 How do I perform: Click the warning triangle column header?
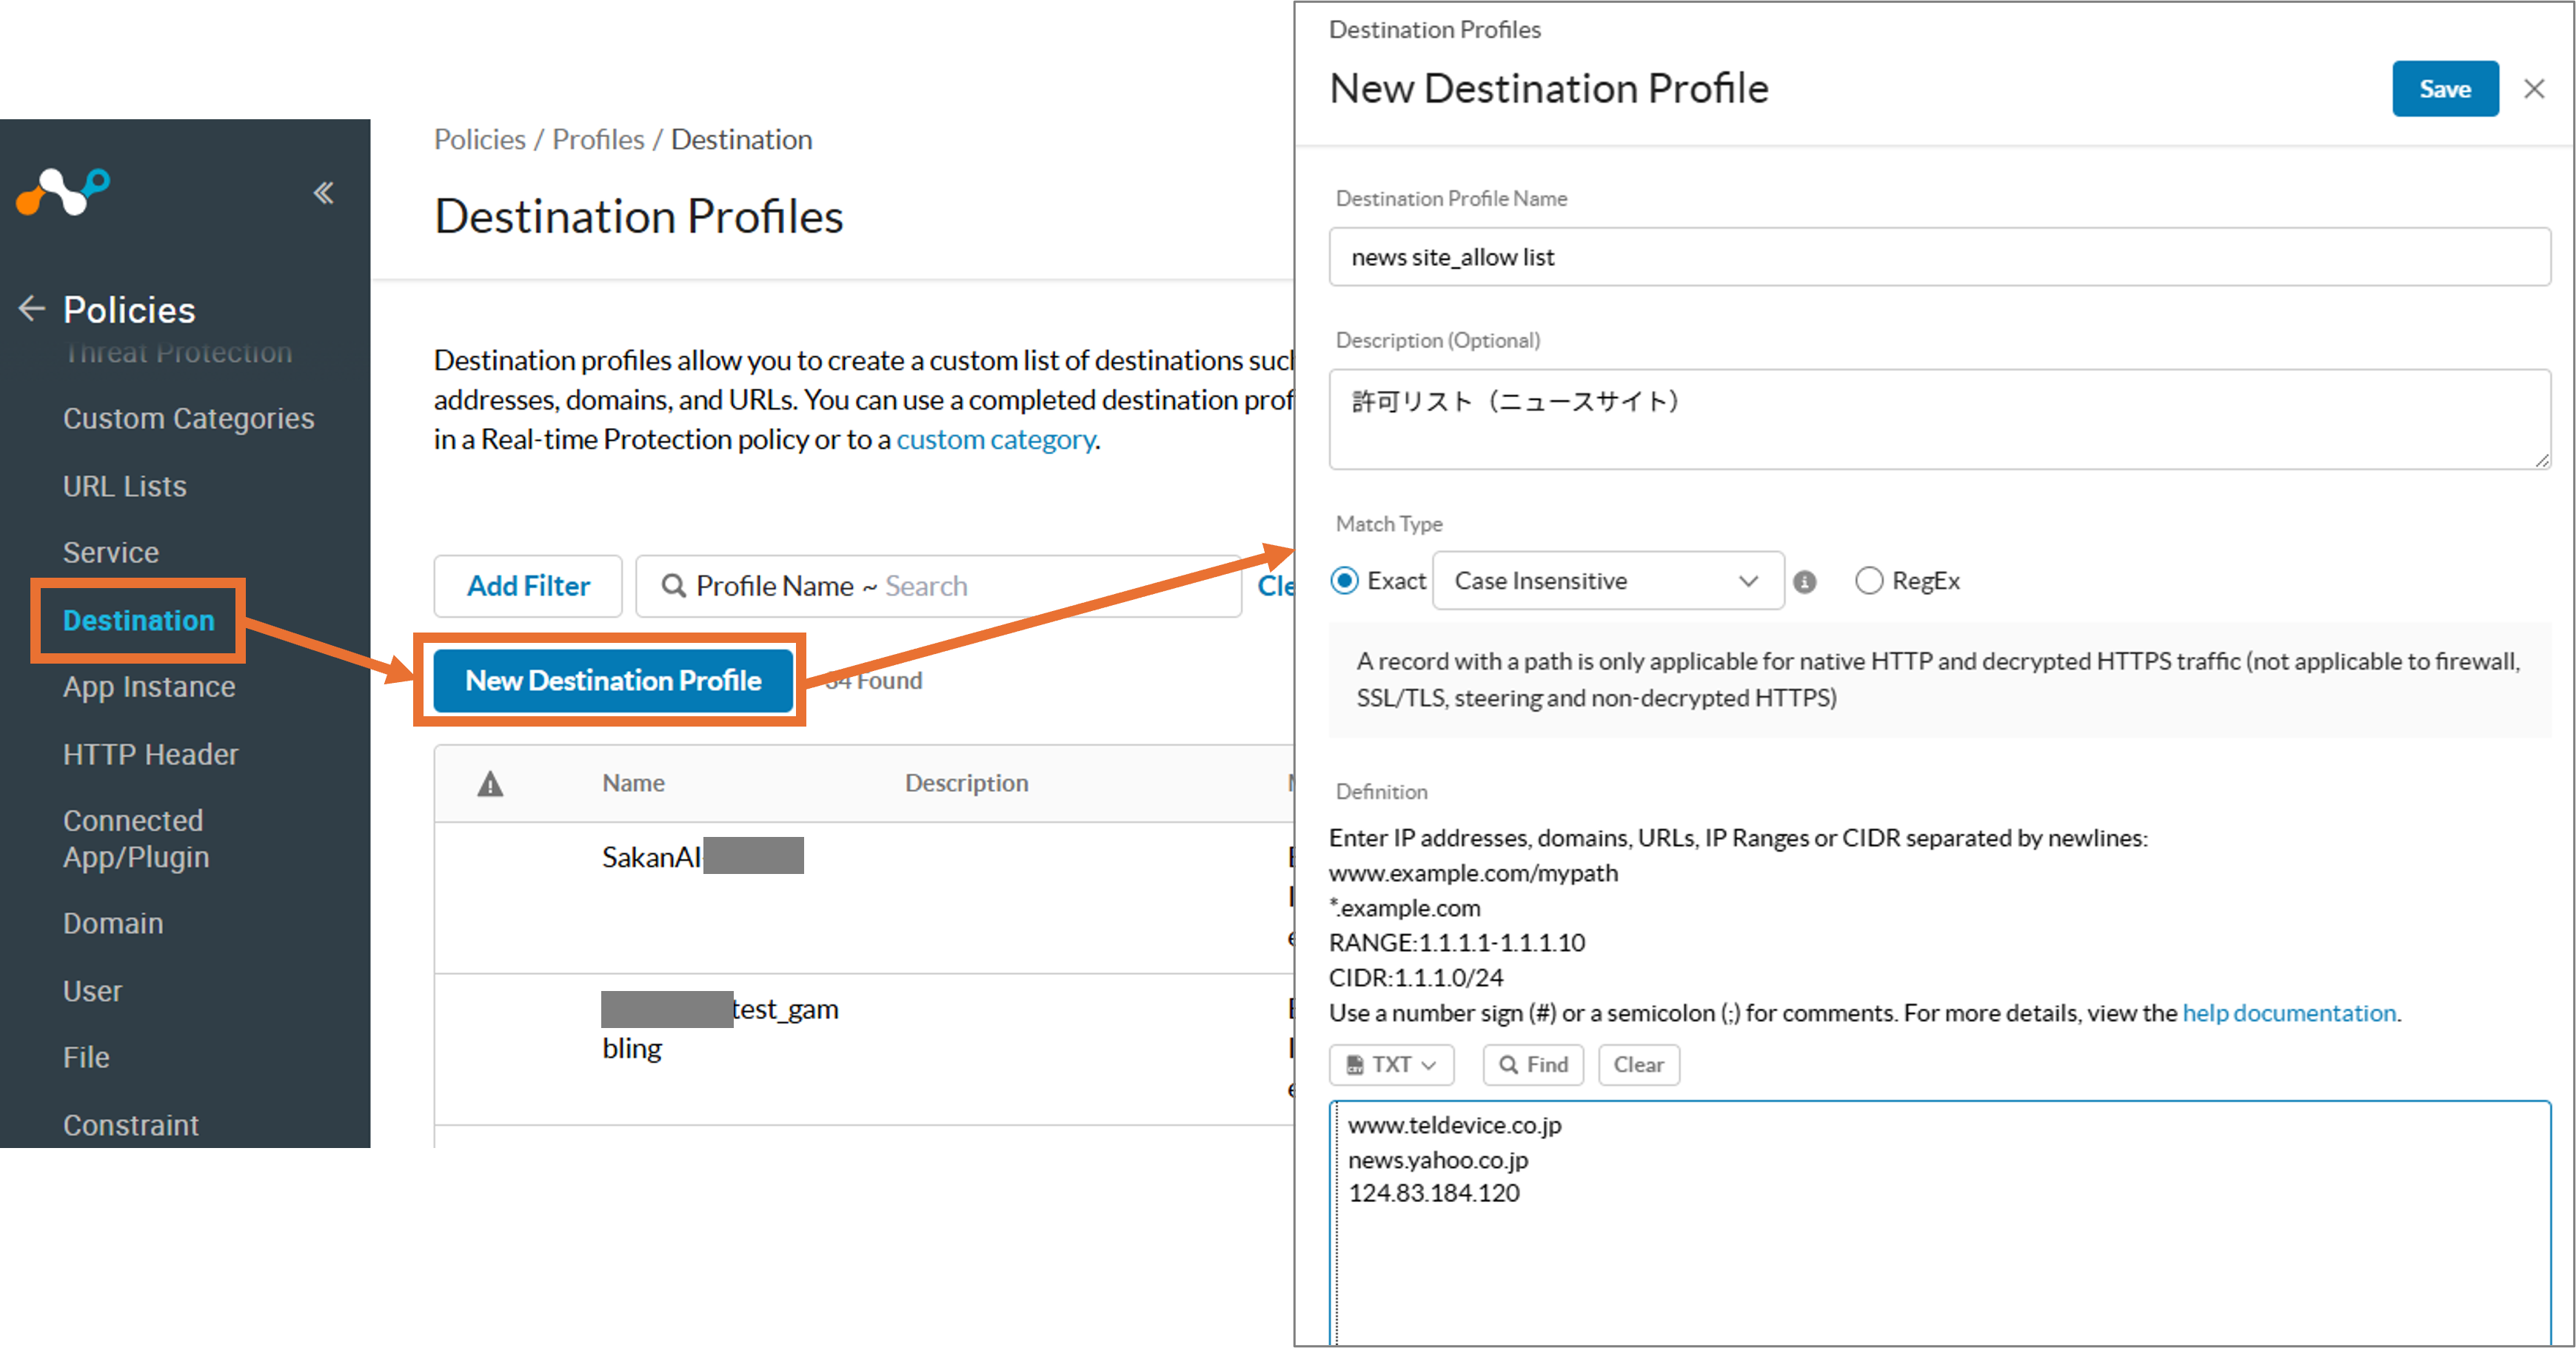(490, 783)
